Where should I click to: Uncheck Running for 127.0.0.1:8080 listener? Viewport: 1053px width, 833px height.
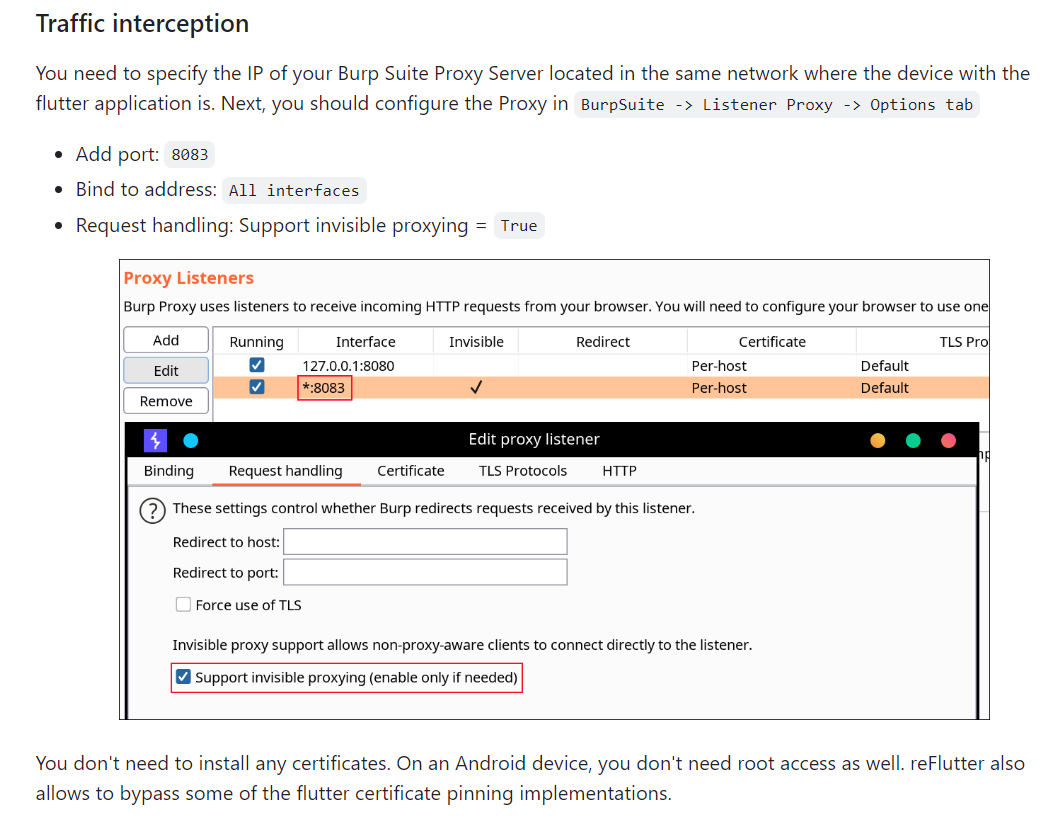click(257, 366)
